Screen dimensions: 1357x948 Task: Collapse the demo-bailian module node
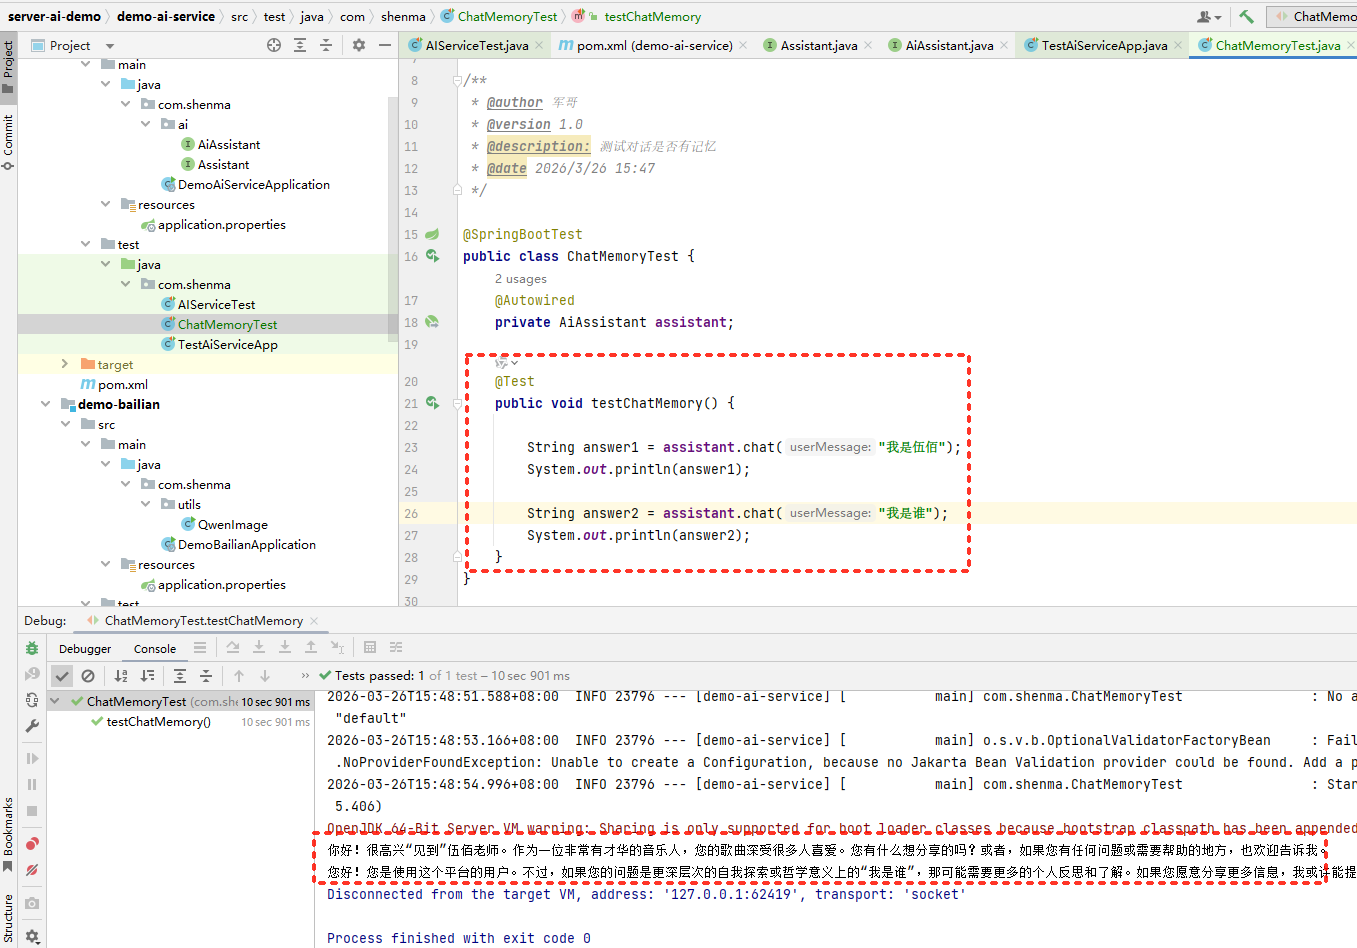tap(45, 404)
